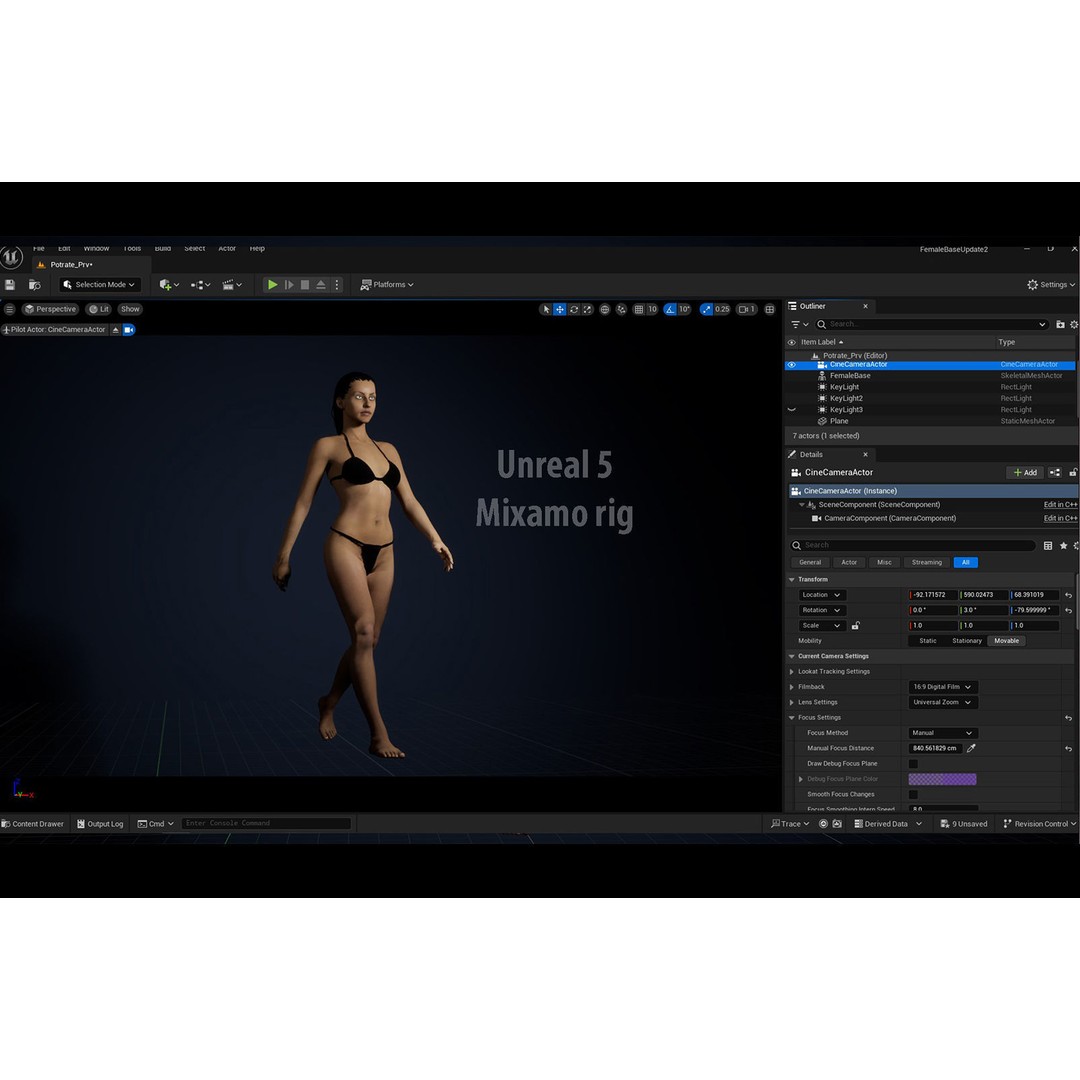Open the content browser folder search icon

(34, 284)
